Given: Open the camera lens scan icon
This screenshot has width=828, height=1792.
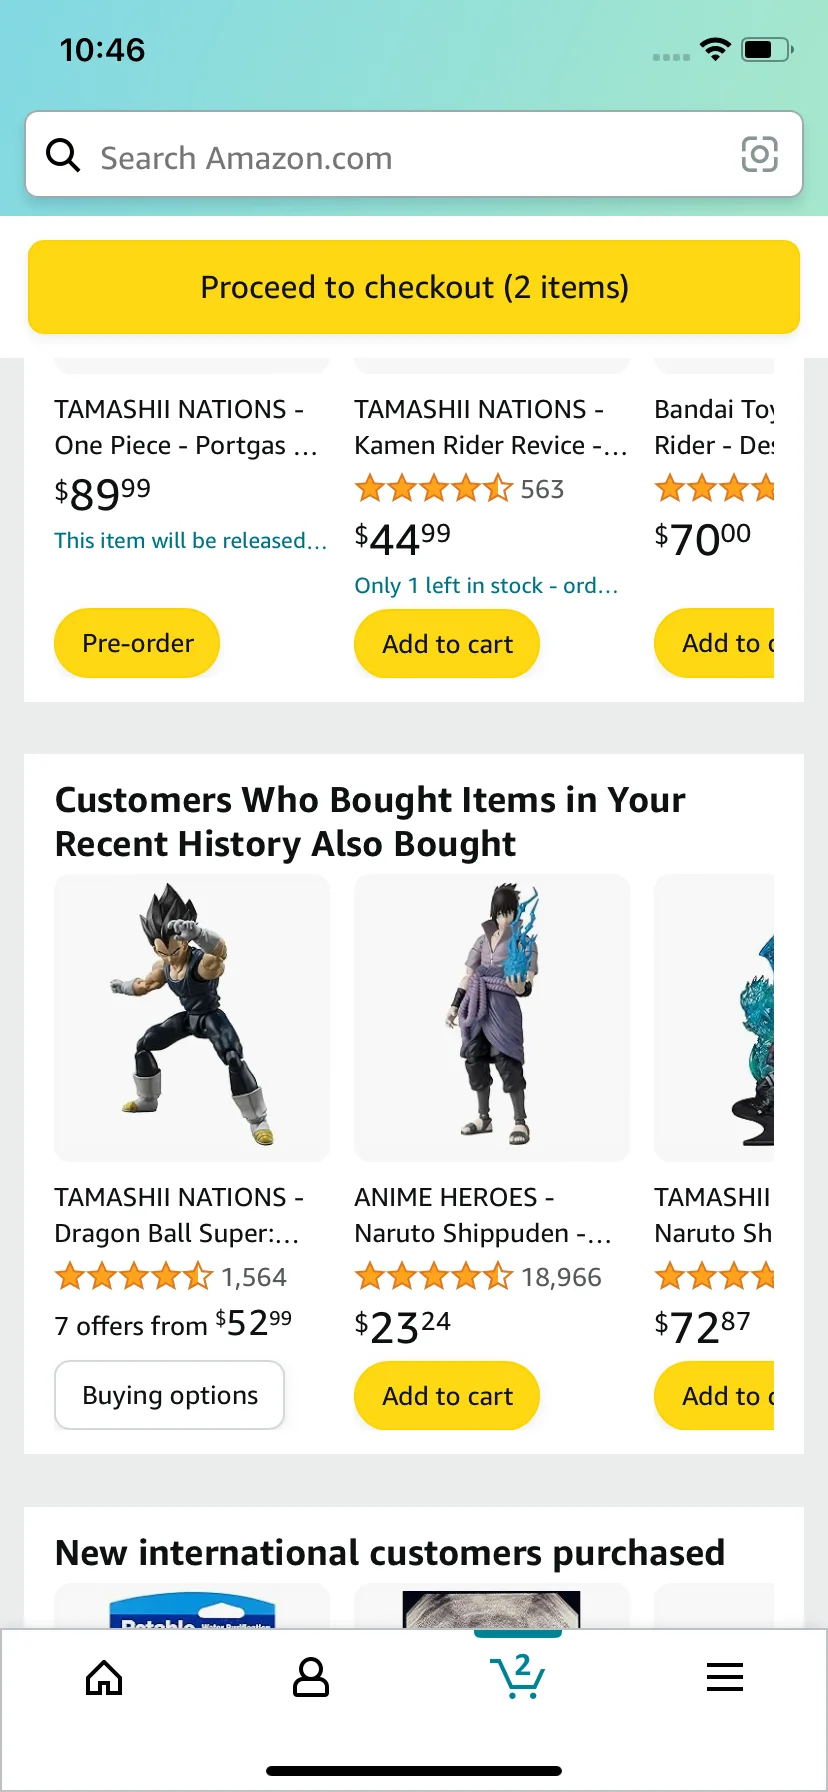Looking at the screenshot, I should coord(759,155).
